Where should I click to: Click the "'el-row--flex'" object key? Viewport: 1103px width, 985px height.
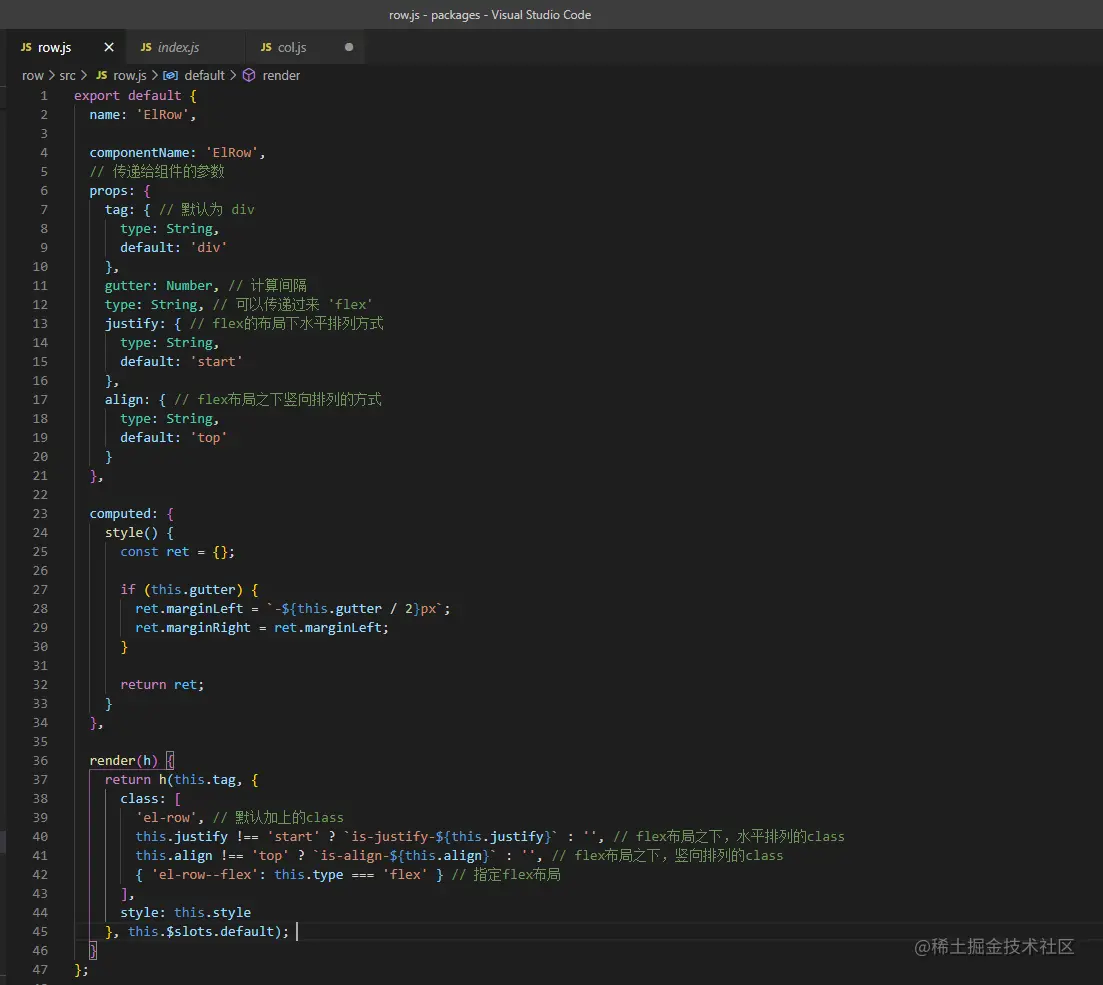pos(204,875)
